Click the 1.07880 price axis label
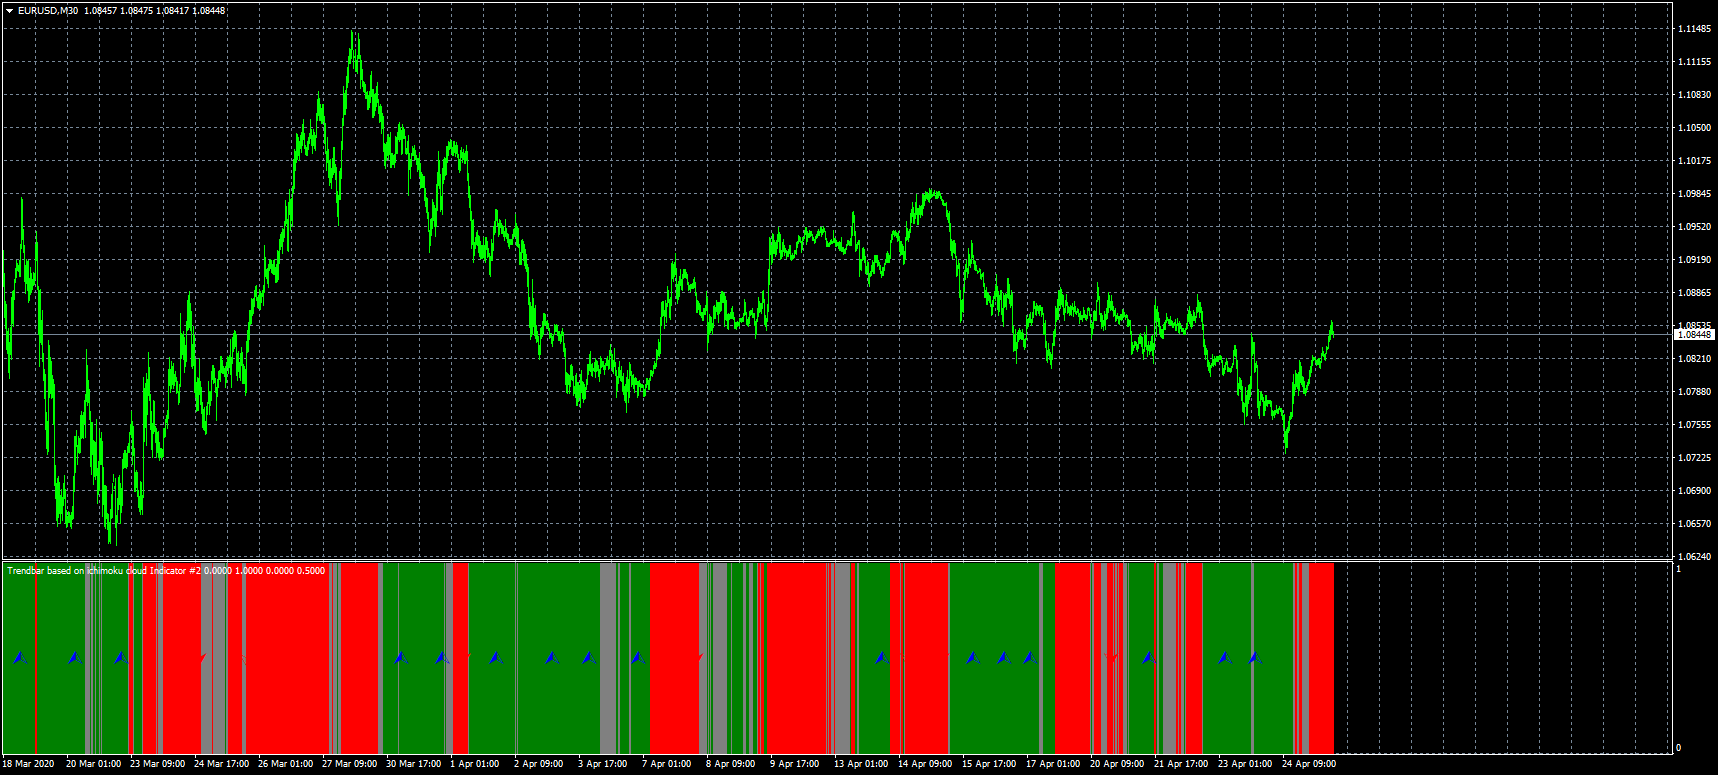The image size is (1718, 775). click(1694, 392)
